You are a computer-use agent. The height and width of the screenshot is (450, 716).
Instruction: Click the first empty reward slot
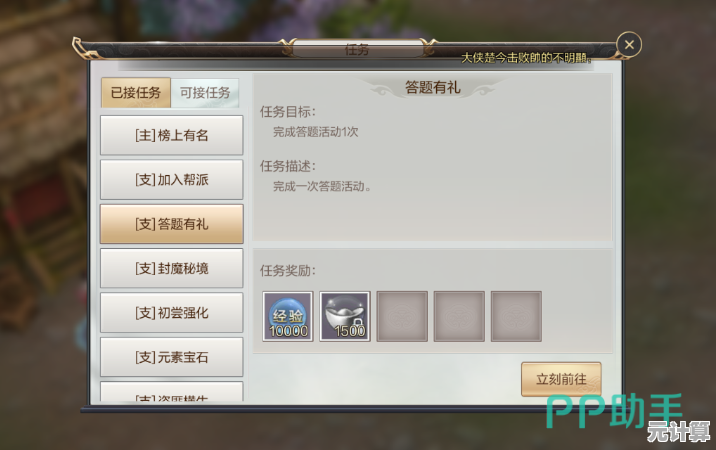tap(402, 316)
